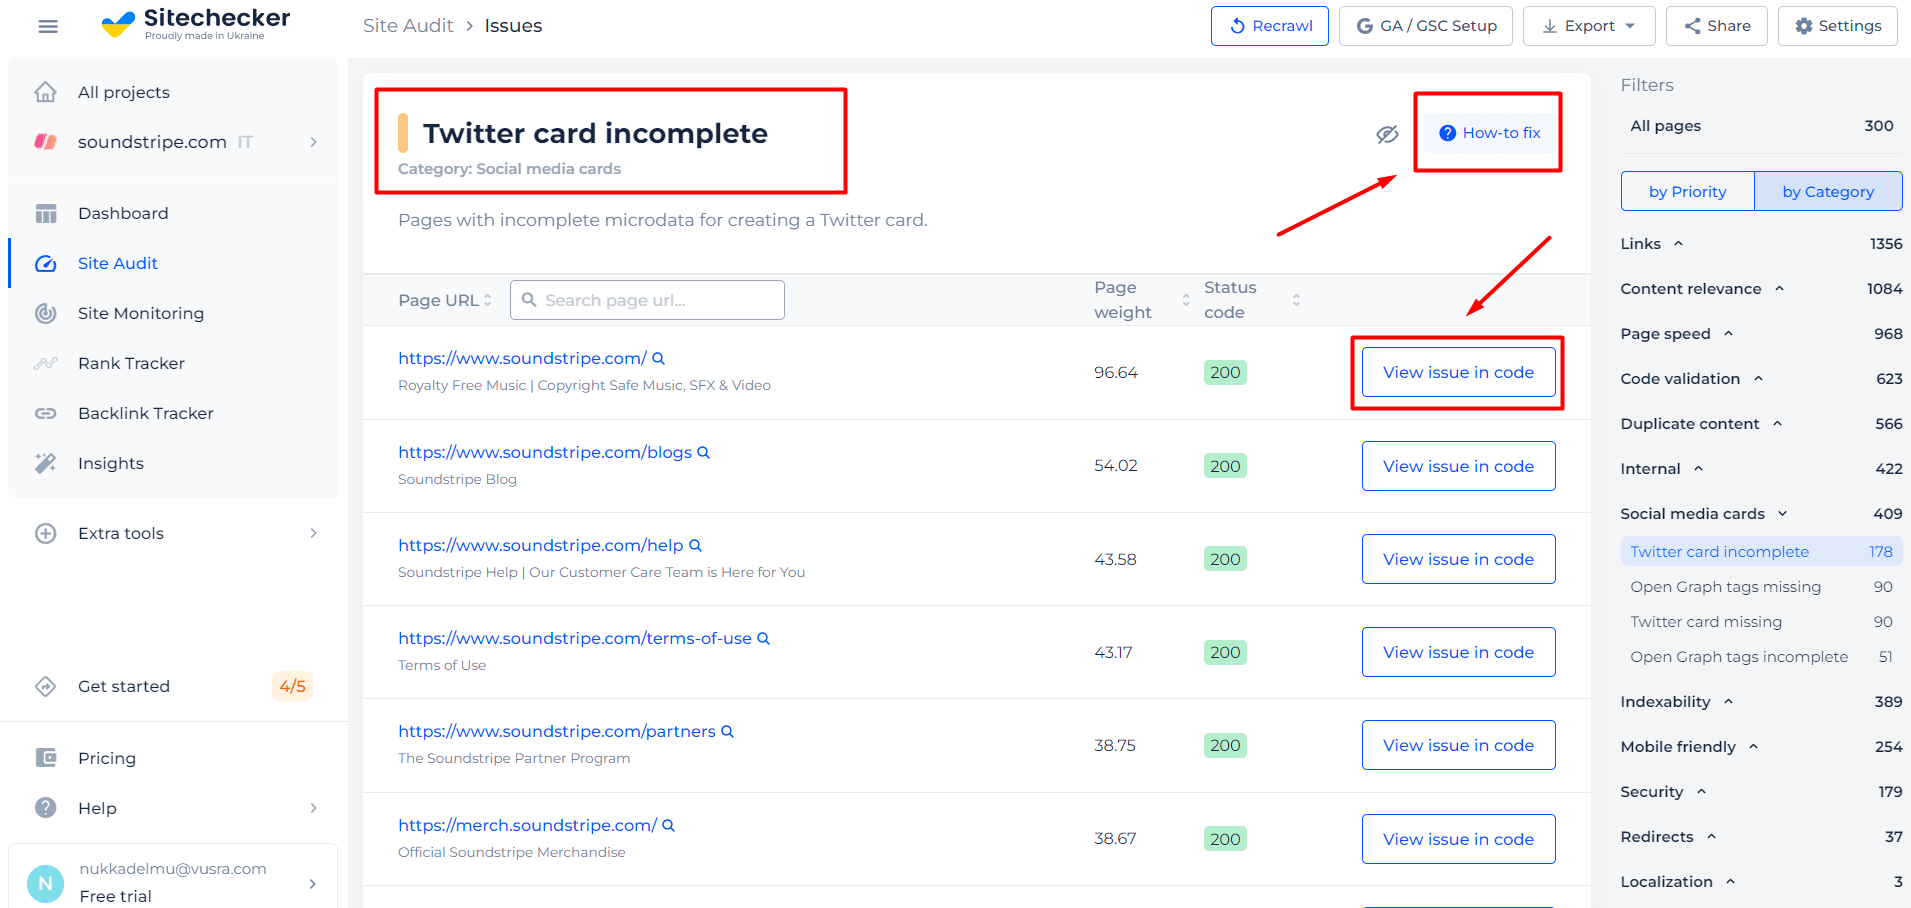Viewport: 1911px width, 908px height.
Task: View issue in code for /blogs page
Action: point(1458,466)
